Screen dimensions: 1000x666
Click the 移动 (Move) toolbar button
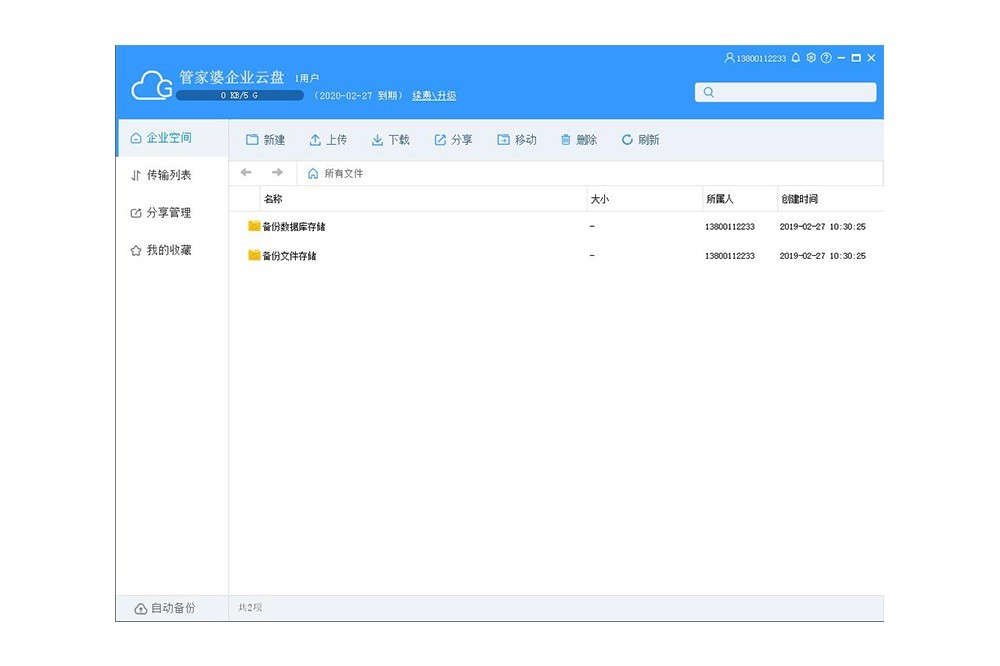coord(517,140)
